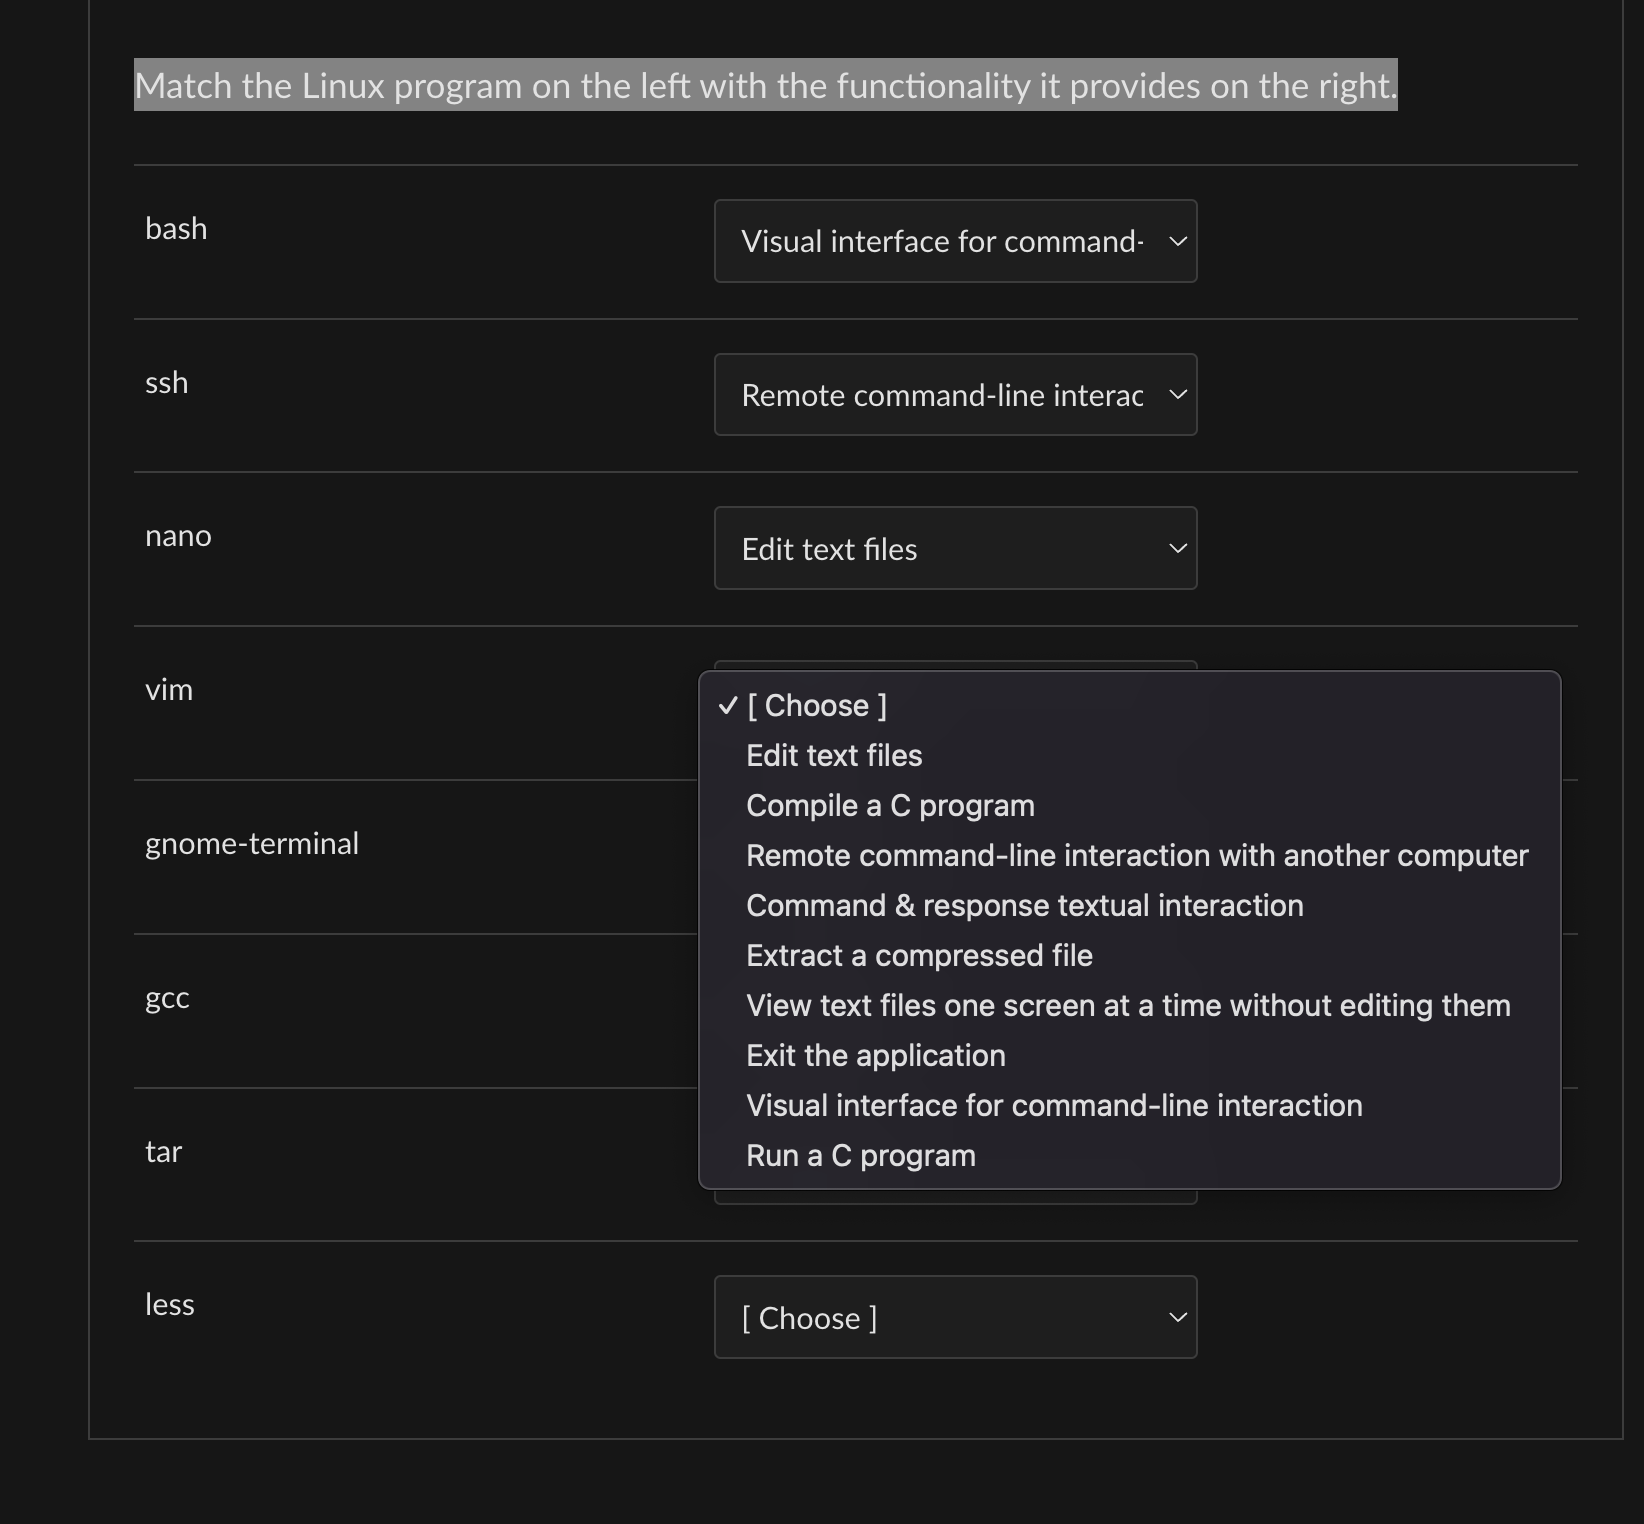This screenshot has width=1644, height=1524.
Task: Pick 'Compile a C program' option
Action: coord(1129,805)
